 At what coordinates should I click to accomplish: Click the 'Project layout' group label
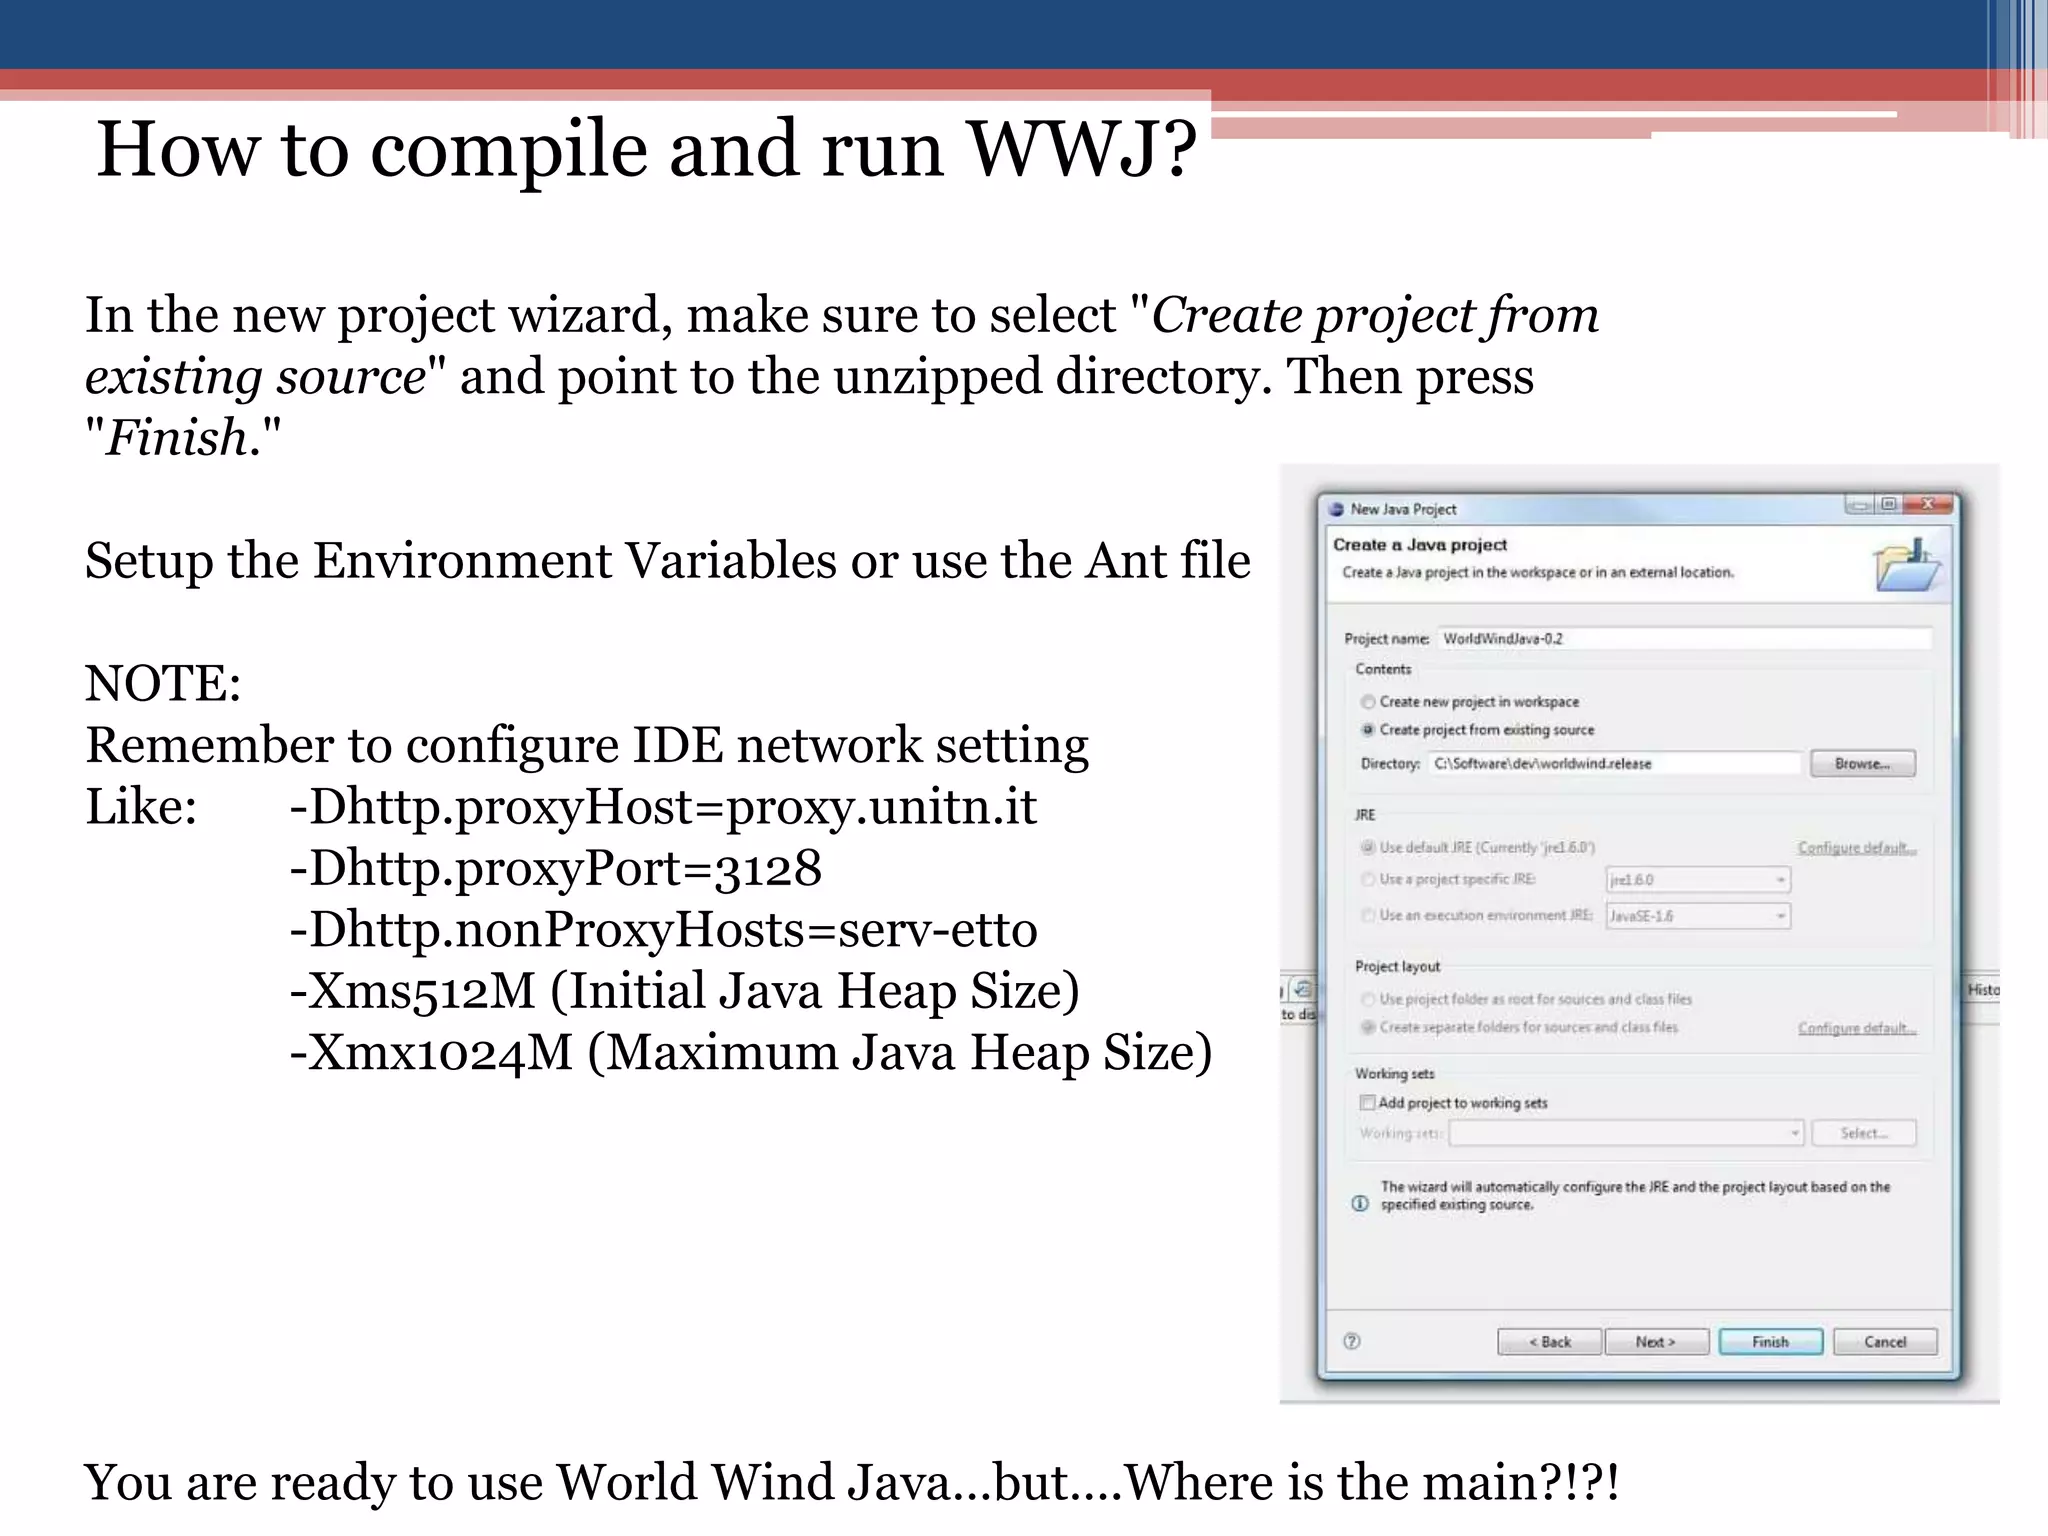(x=1397, y=966)
